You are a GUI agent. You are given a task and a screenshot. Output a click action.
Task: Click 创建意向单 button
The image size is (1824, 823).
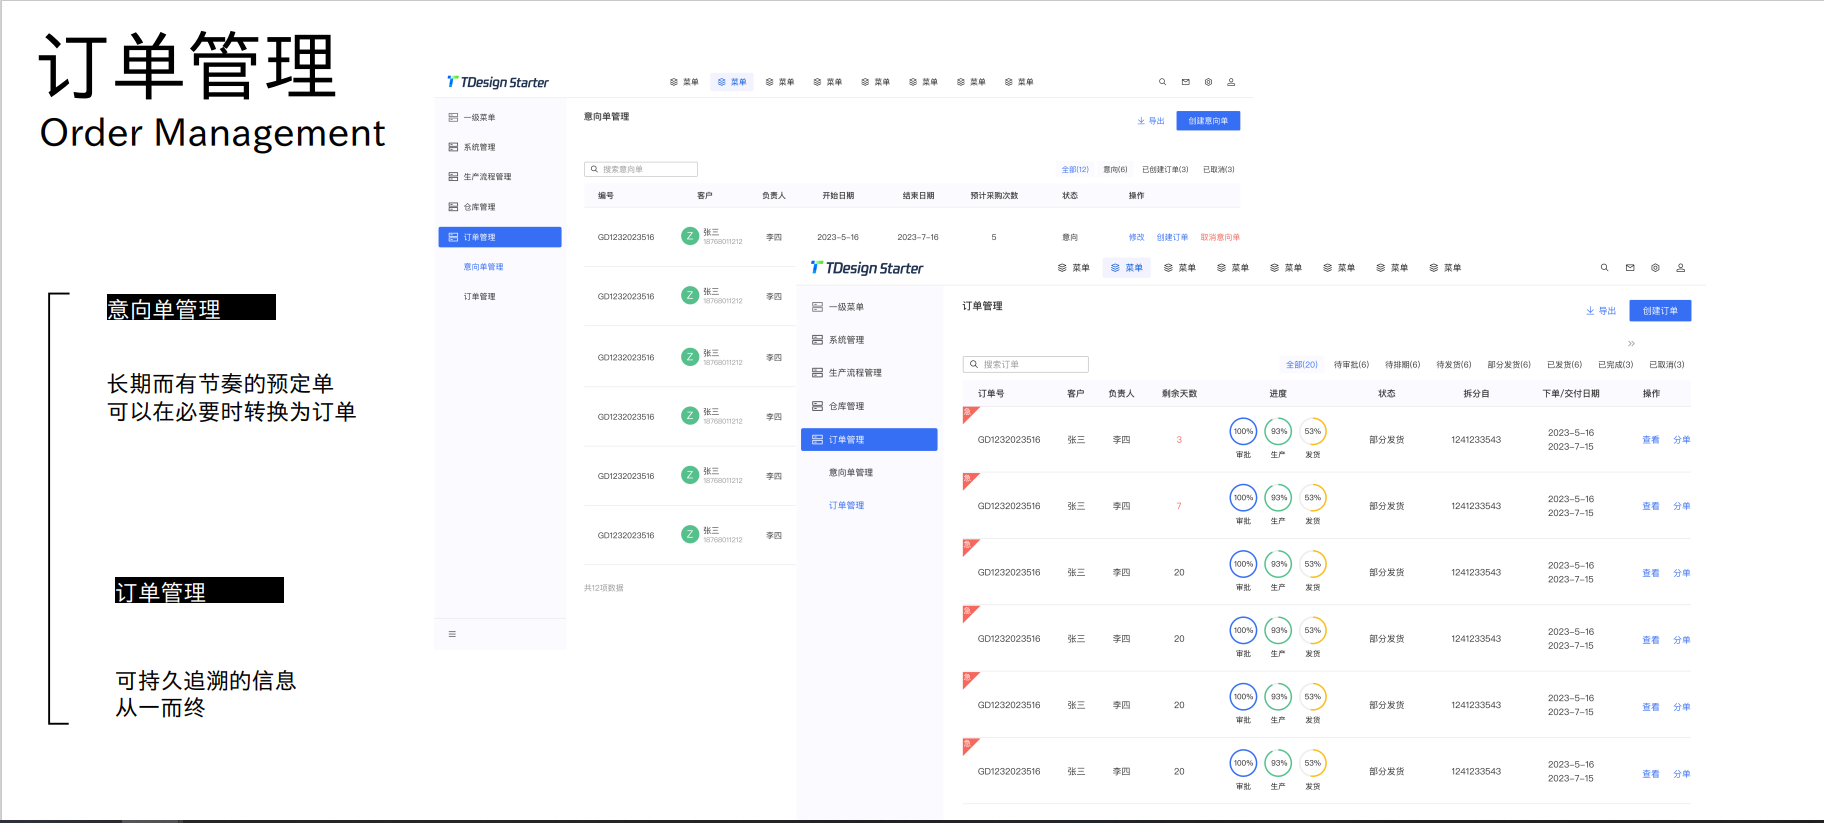point(1208,121)
